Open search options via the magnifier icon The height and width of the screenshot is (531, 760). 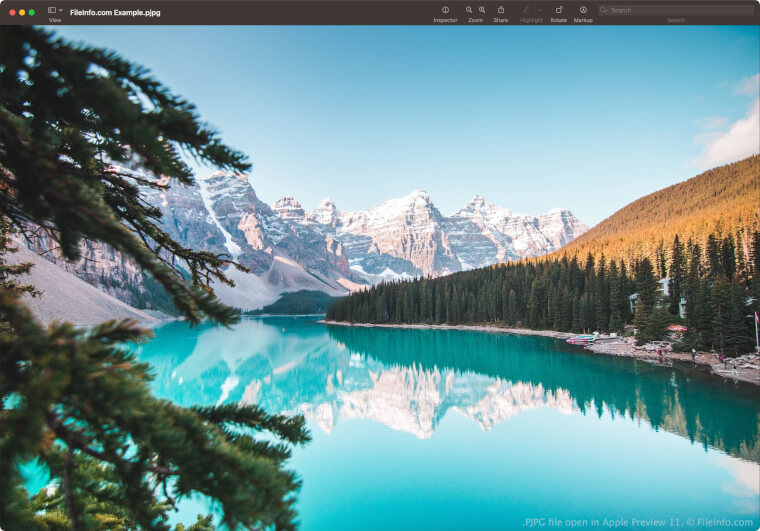coord(605,10)
